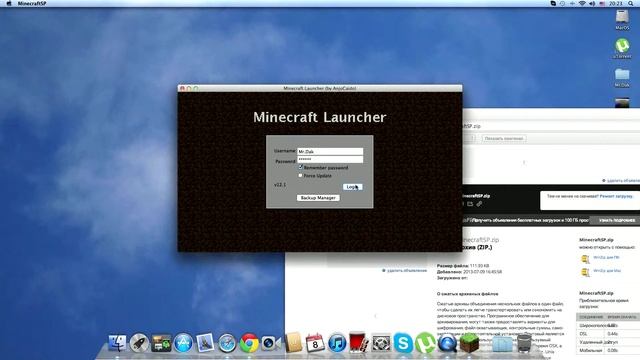Image resolution: width=640 pixels, height=360 pixels.
Task: Open the WinZip for Mac link
Action: coord(607,271)
